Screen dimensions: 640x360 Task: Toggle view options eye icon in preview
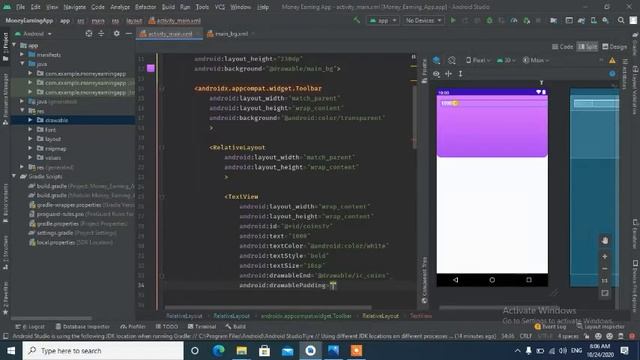coord(436,74)
